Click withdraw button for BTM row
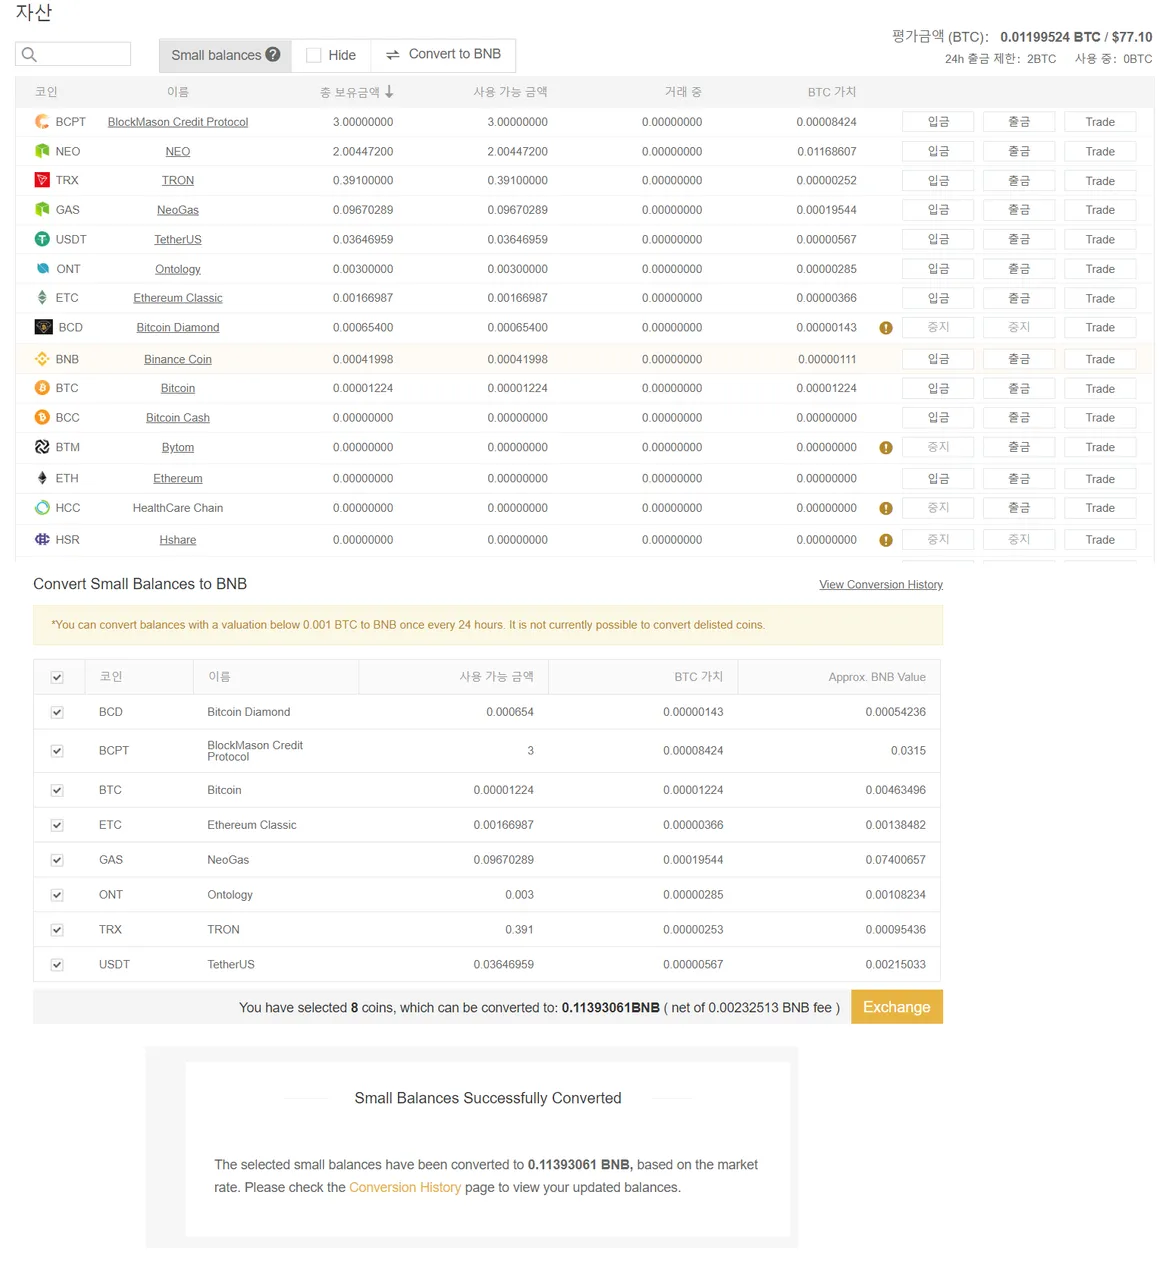1159x1280 pixels. coord(1019,447)
